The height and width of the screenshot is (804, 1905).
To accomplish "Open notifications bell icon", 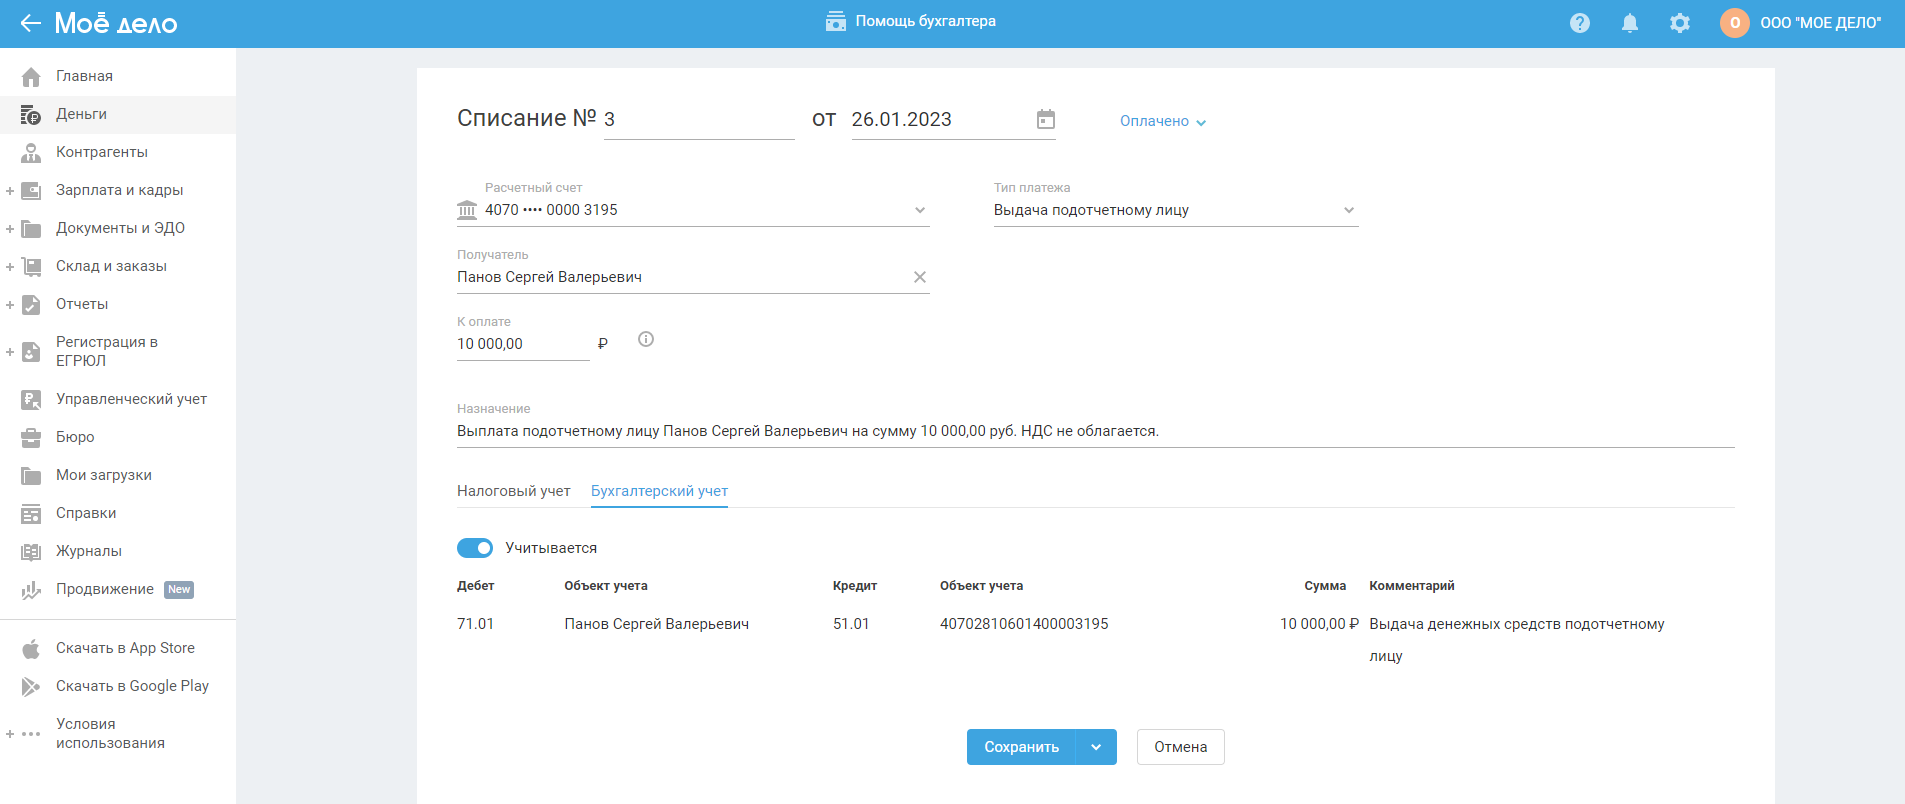I will (x=1629, y=23).
